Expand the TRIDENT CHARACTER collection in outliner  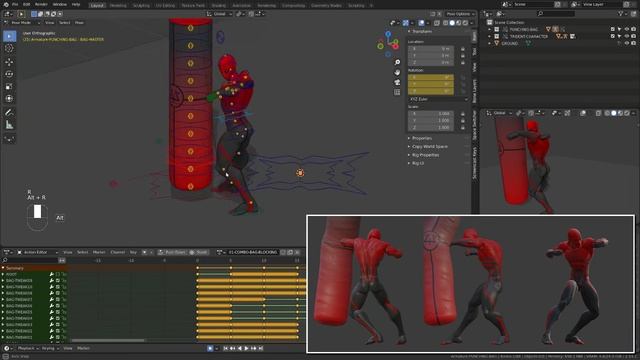click(x=489, y=36)
